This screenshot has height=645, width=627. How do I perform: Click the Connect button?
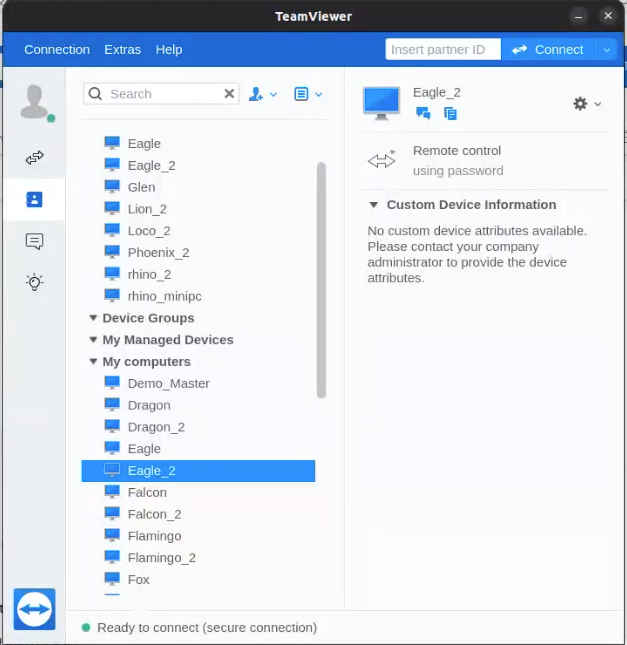(547, 50)
